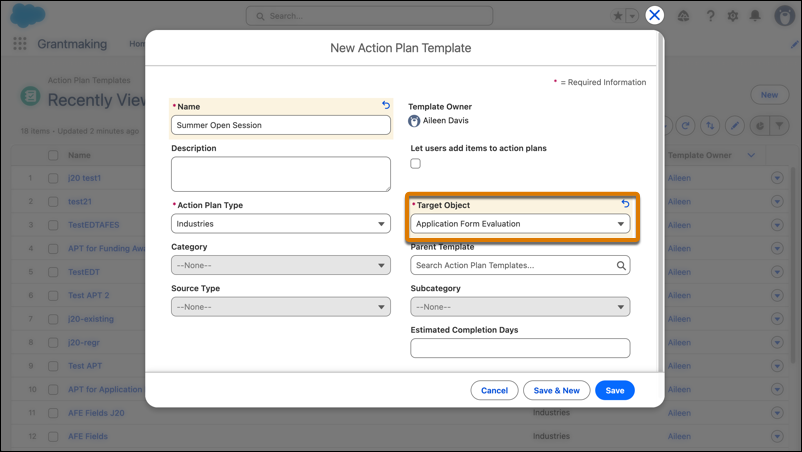Click the Save button
The width and height of the screenshot is (802, 452).
(615, 390)
